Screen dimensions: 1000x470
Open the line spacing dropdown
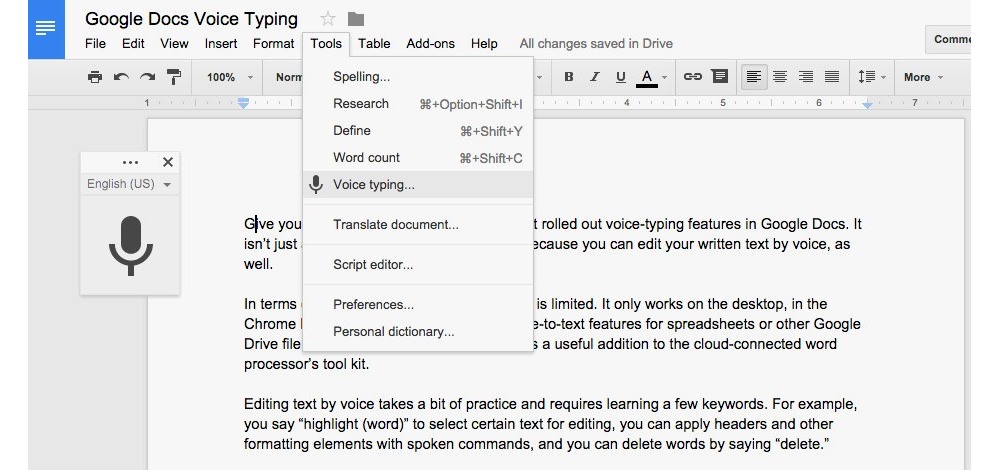click(x=872, y=77)
